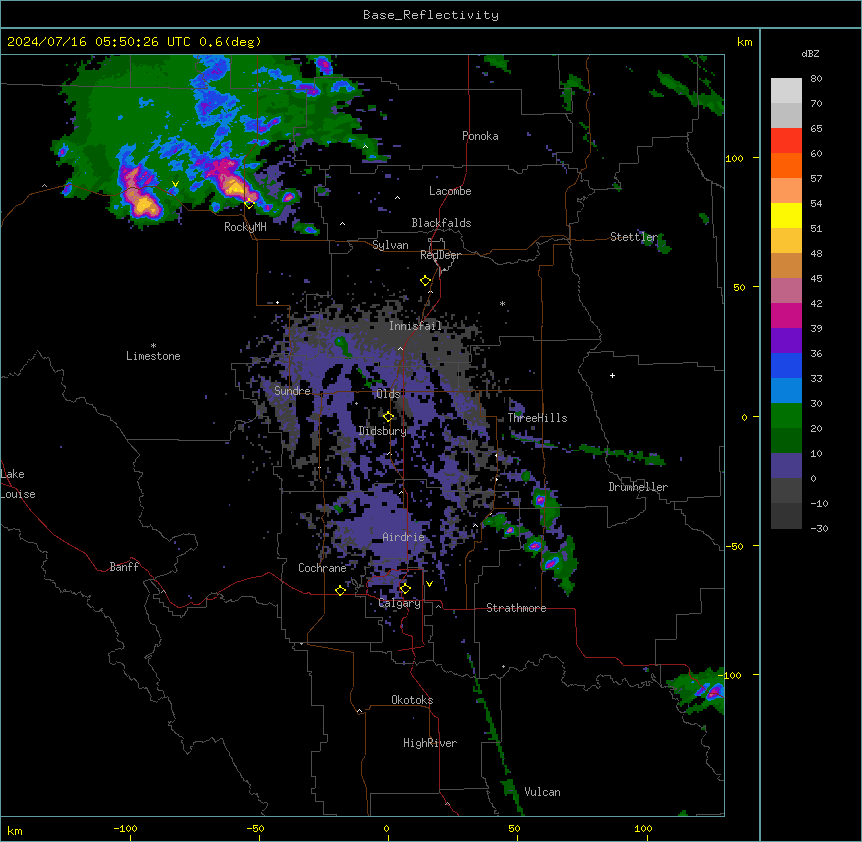This screenshot has width=862, height=842.
Task: Click the Strathmore label
Action: pos(516,608)
